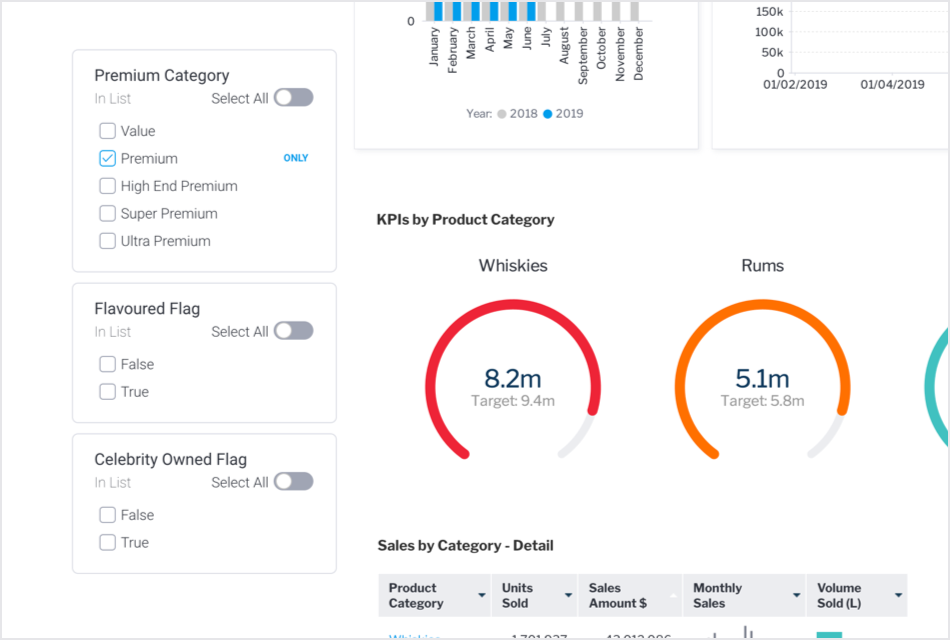The width and height of the screenshot is (950, 640).
Task: Open the Product Category column dropdown arrow
Action: coord(482,596)
